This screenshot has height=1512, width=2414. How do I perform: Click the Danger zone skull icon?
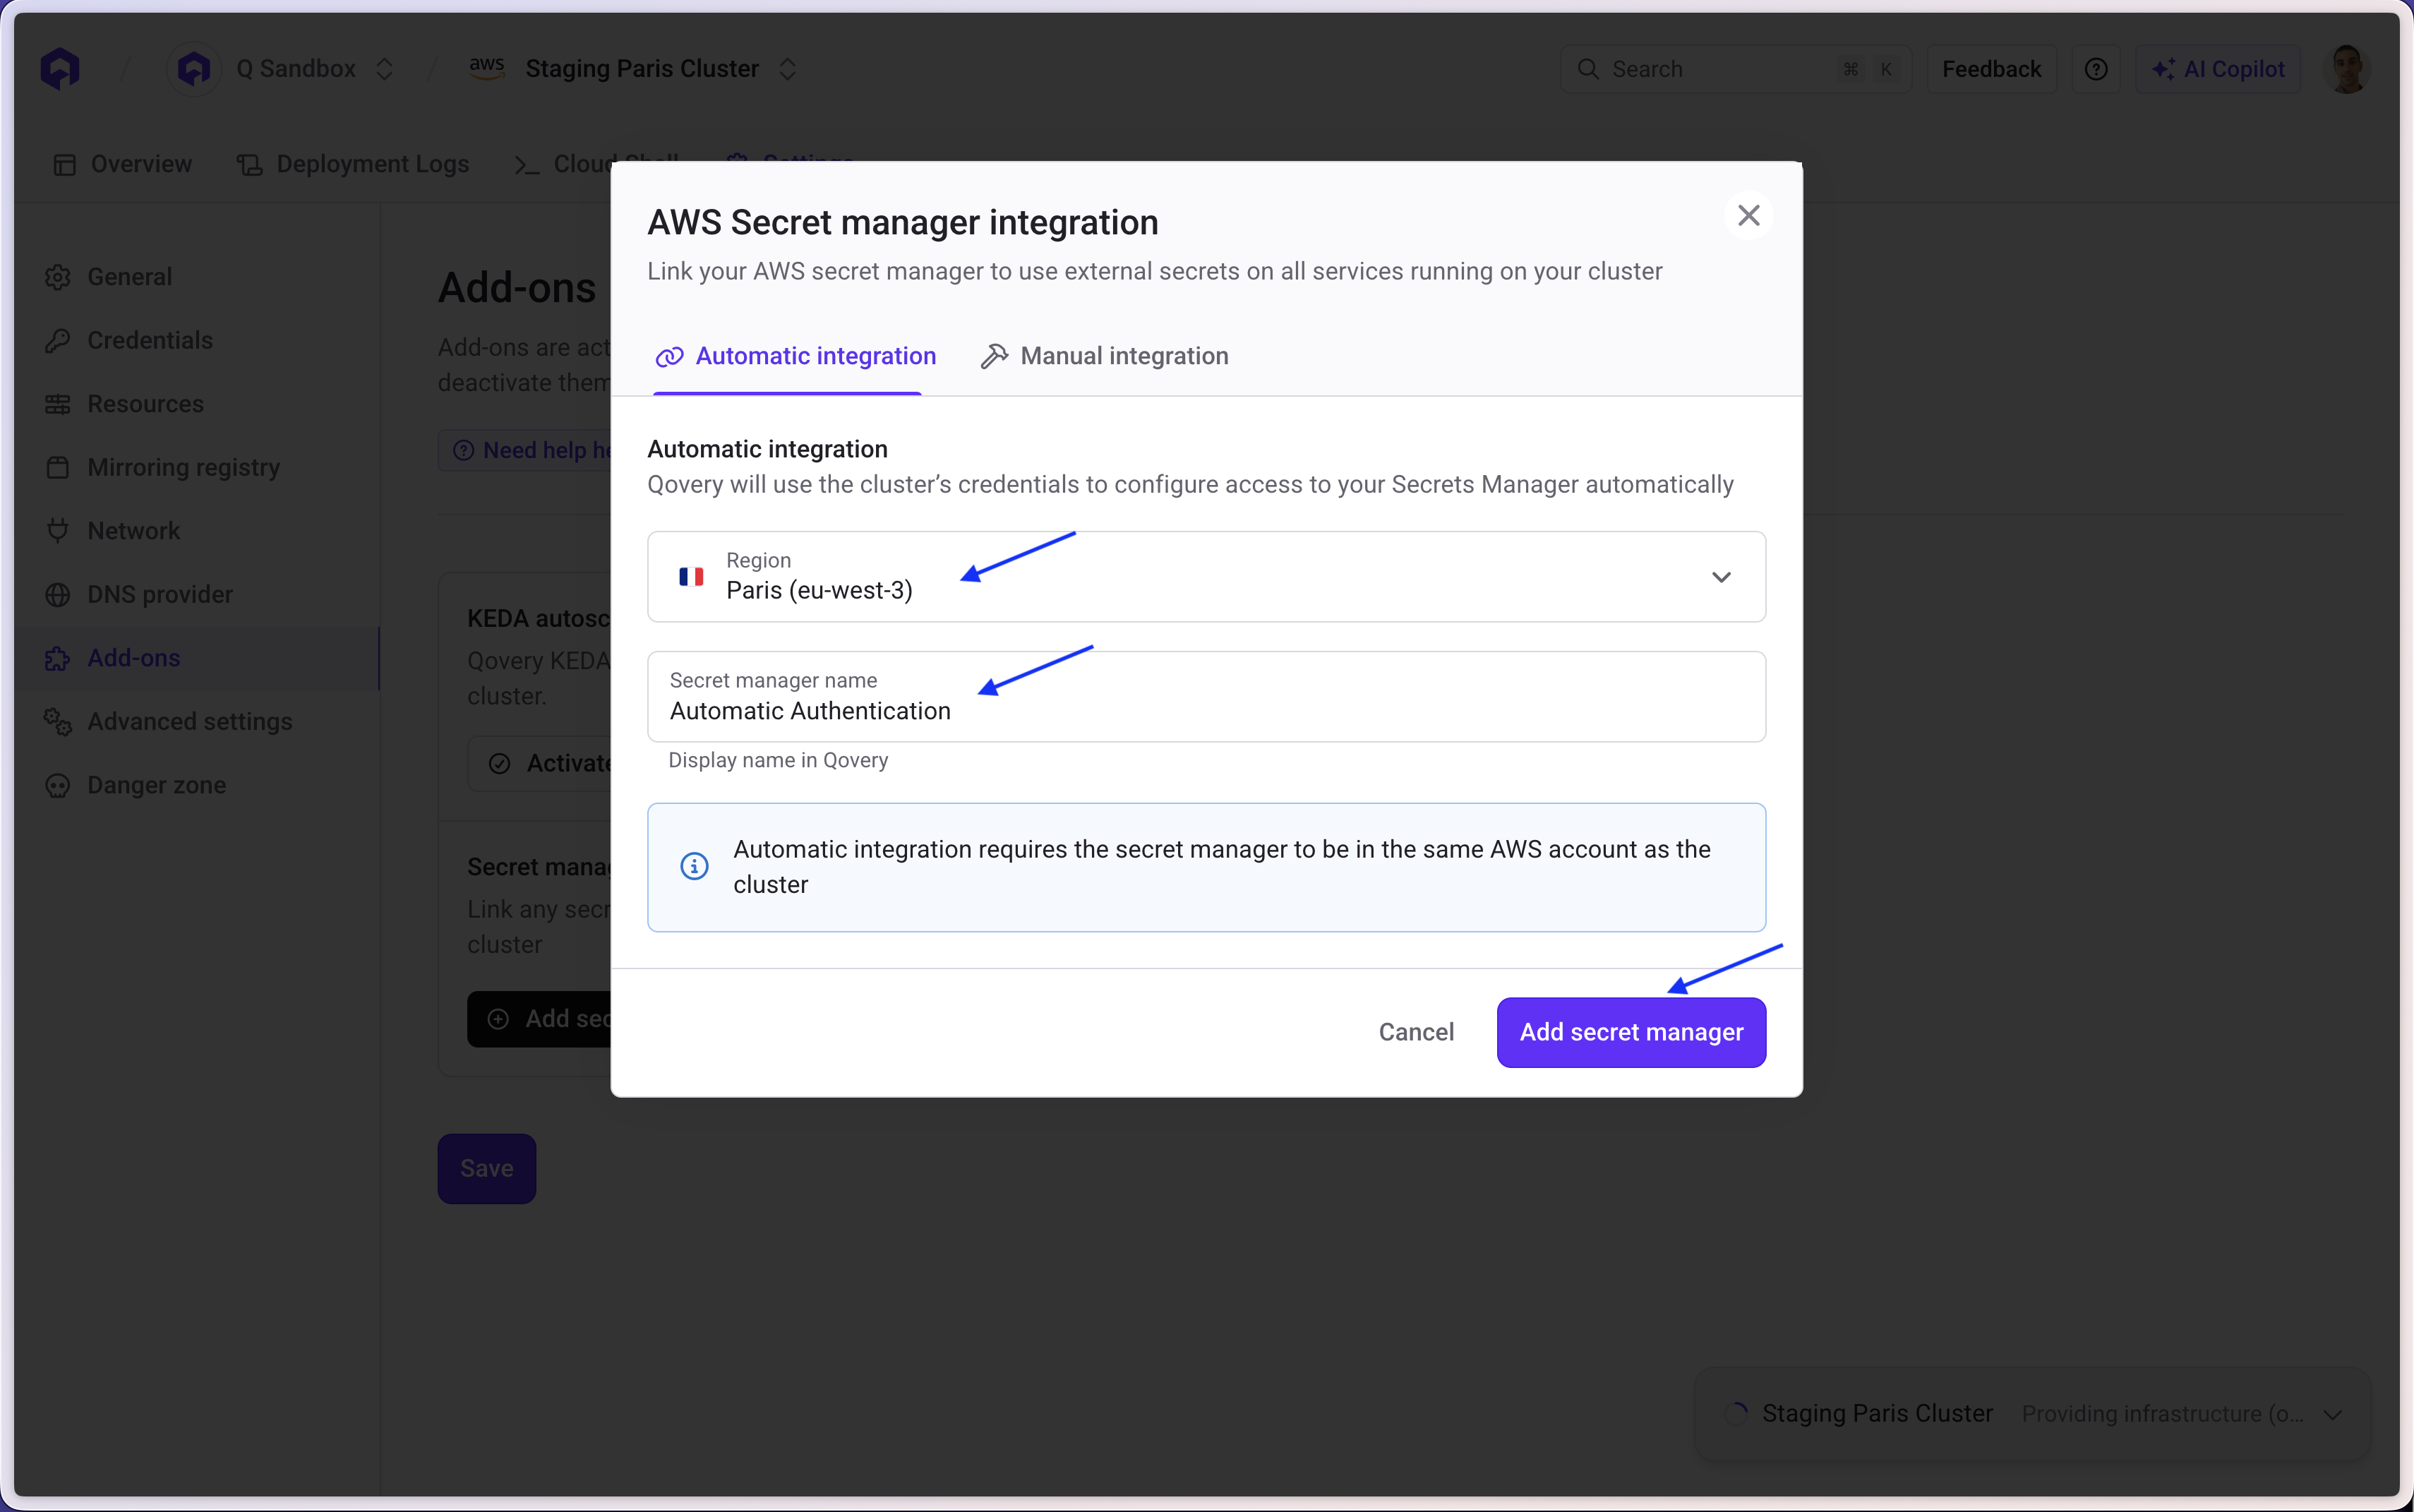(x=58, y=785)
